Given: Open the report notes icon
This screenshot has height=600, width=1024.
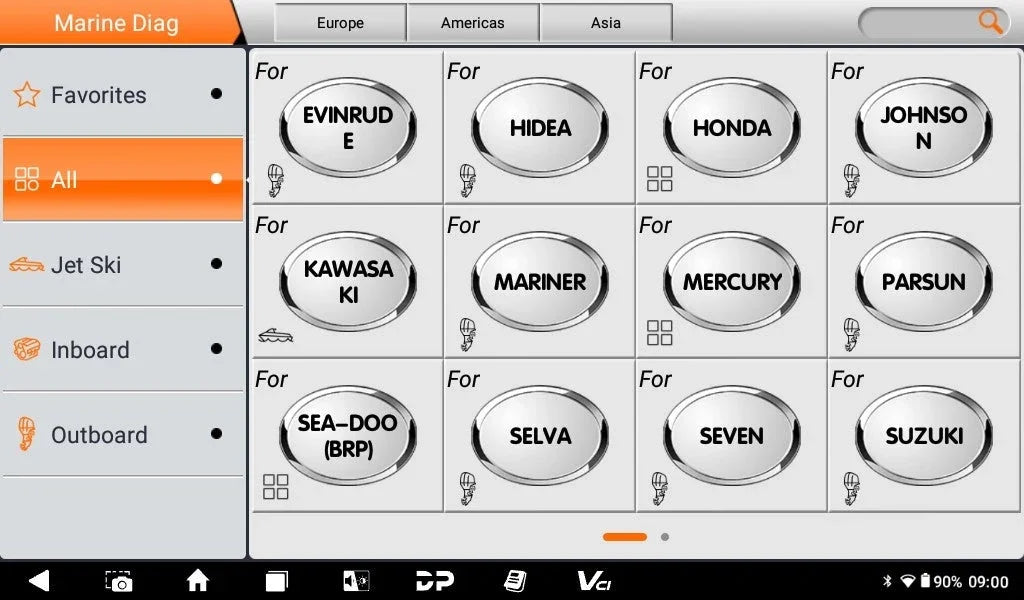Looking at the screenshot, I should coord(515,581).
